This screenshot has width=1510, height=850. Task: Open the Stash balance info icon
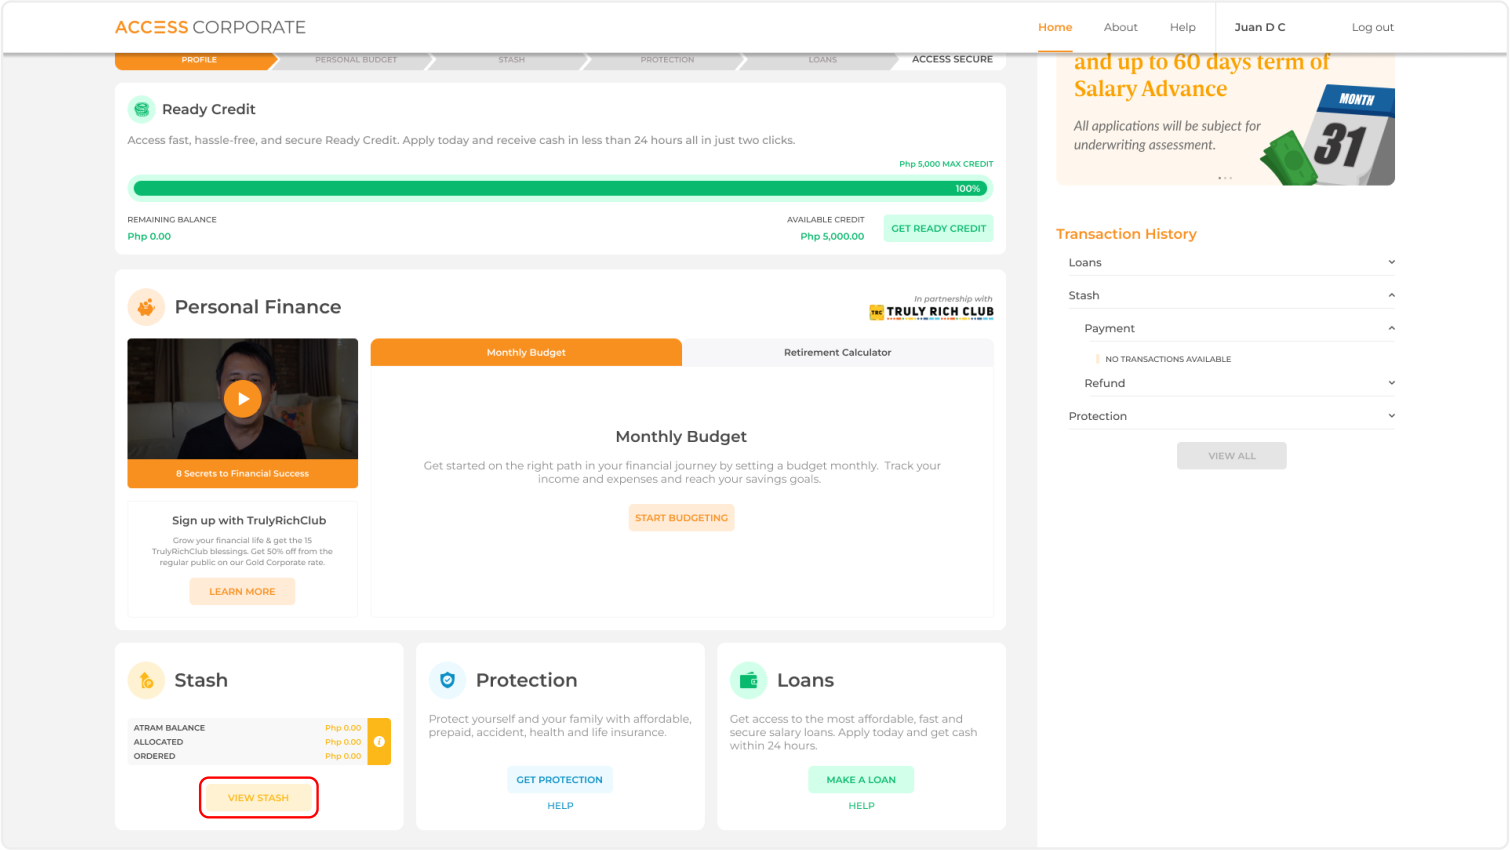click(x=379, y=742)
